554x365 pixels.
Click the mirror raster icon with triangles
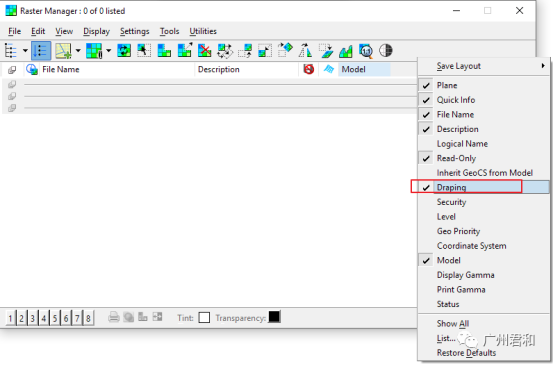[x=305, y=50]
